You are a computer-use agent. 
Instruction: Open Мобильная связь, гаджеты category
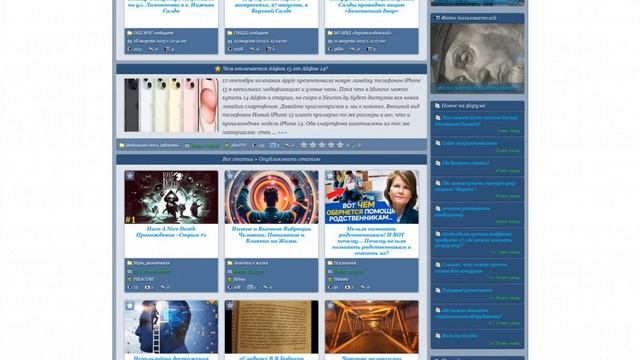(x=152, y=145)
